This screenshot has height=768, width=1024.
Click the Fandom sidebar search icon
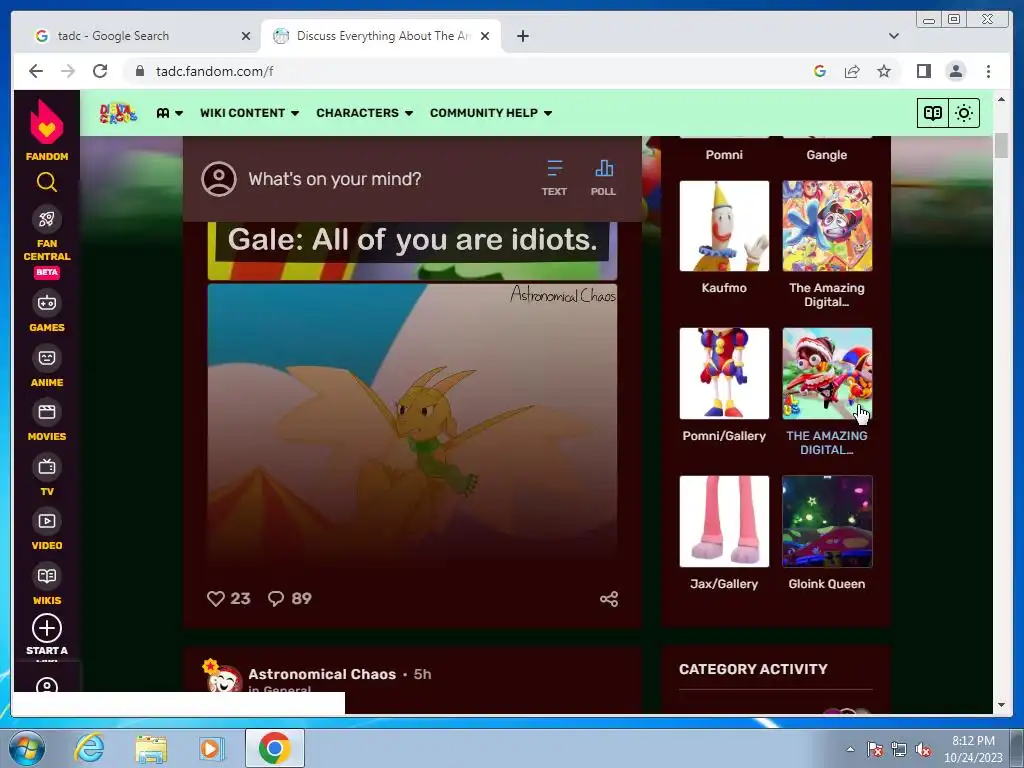point(46,182)
